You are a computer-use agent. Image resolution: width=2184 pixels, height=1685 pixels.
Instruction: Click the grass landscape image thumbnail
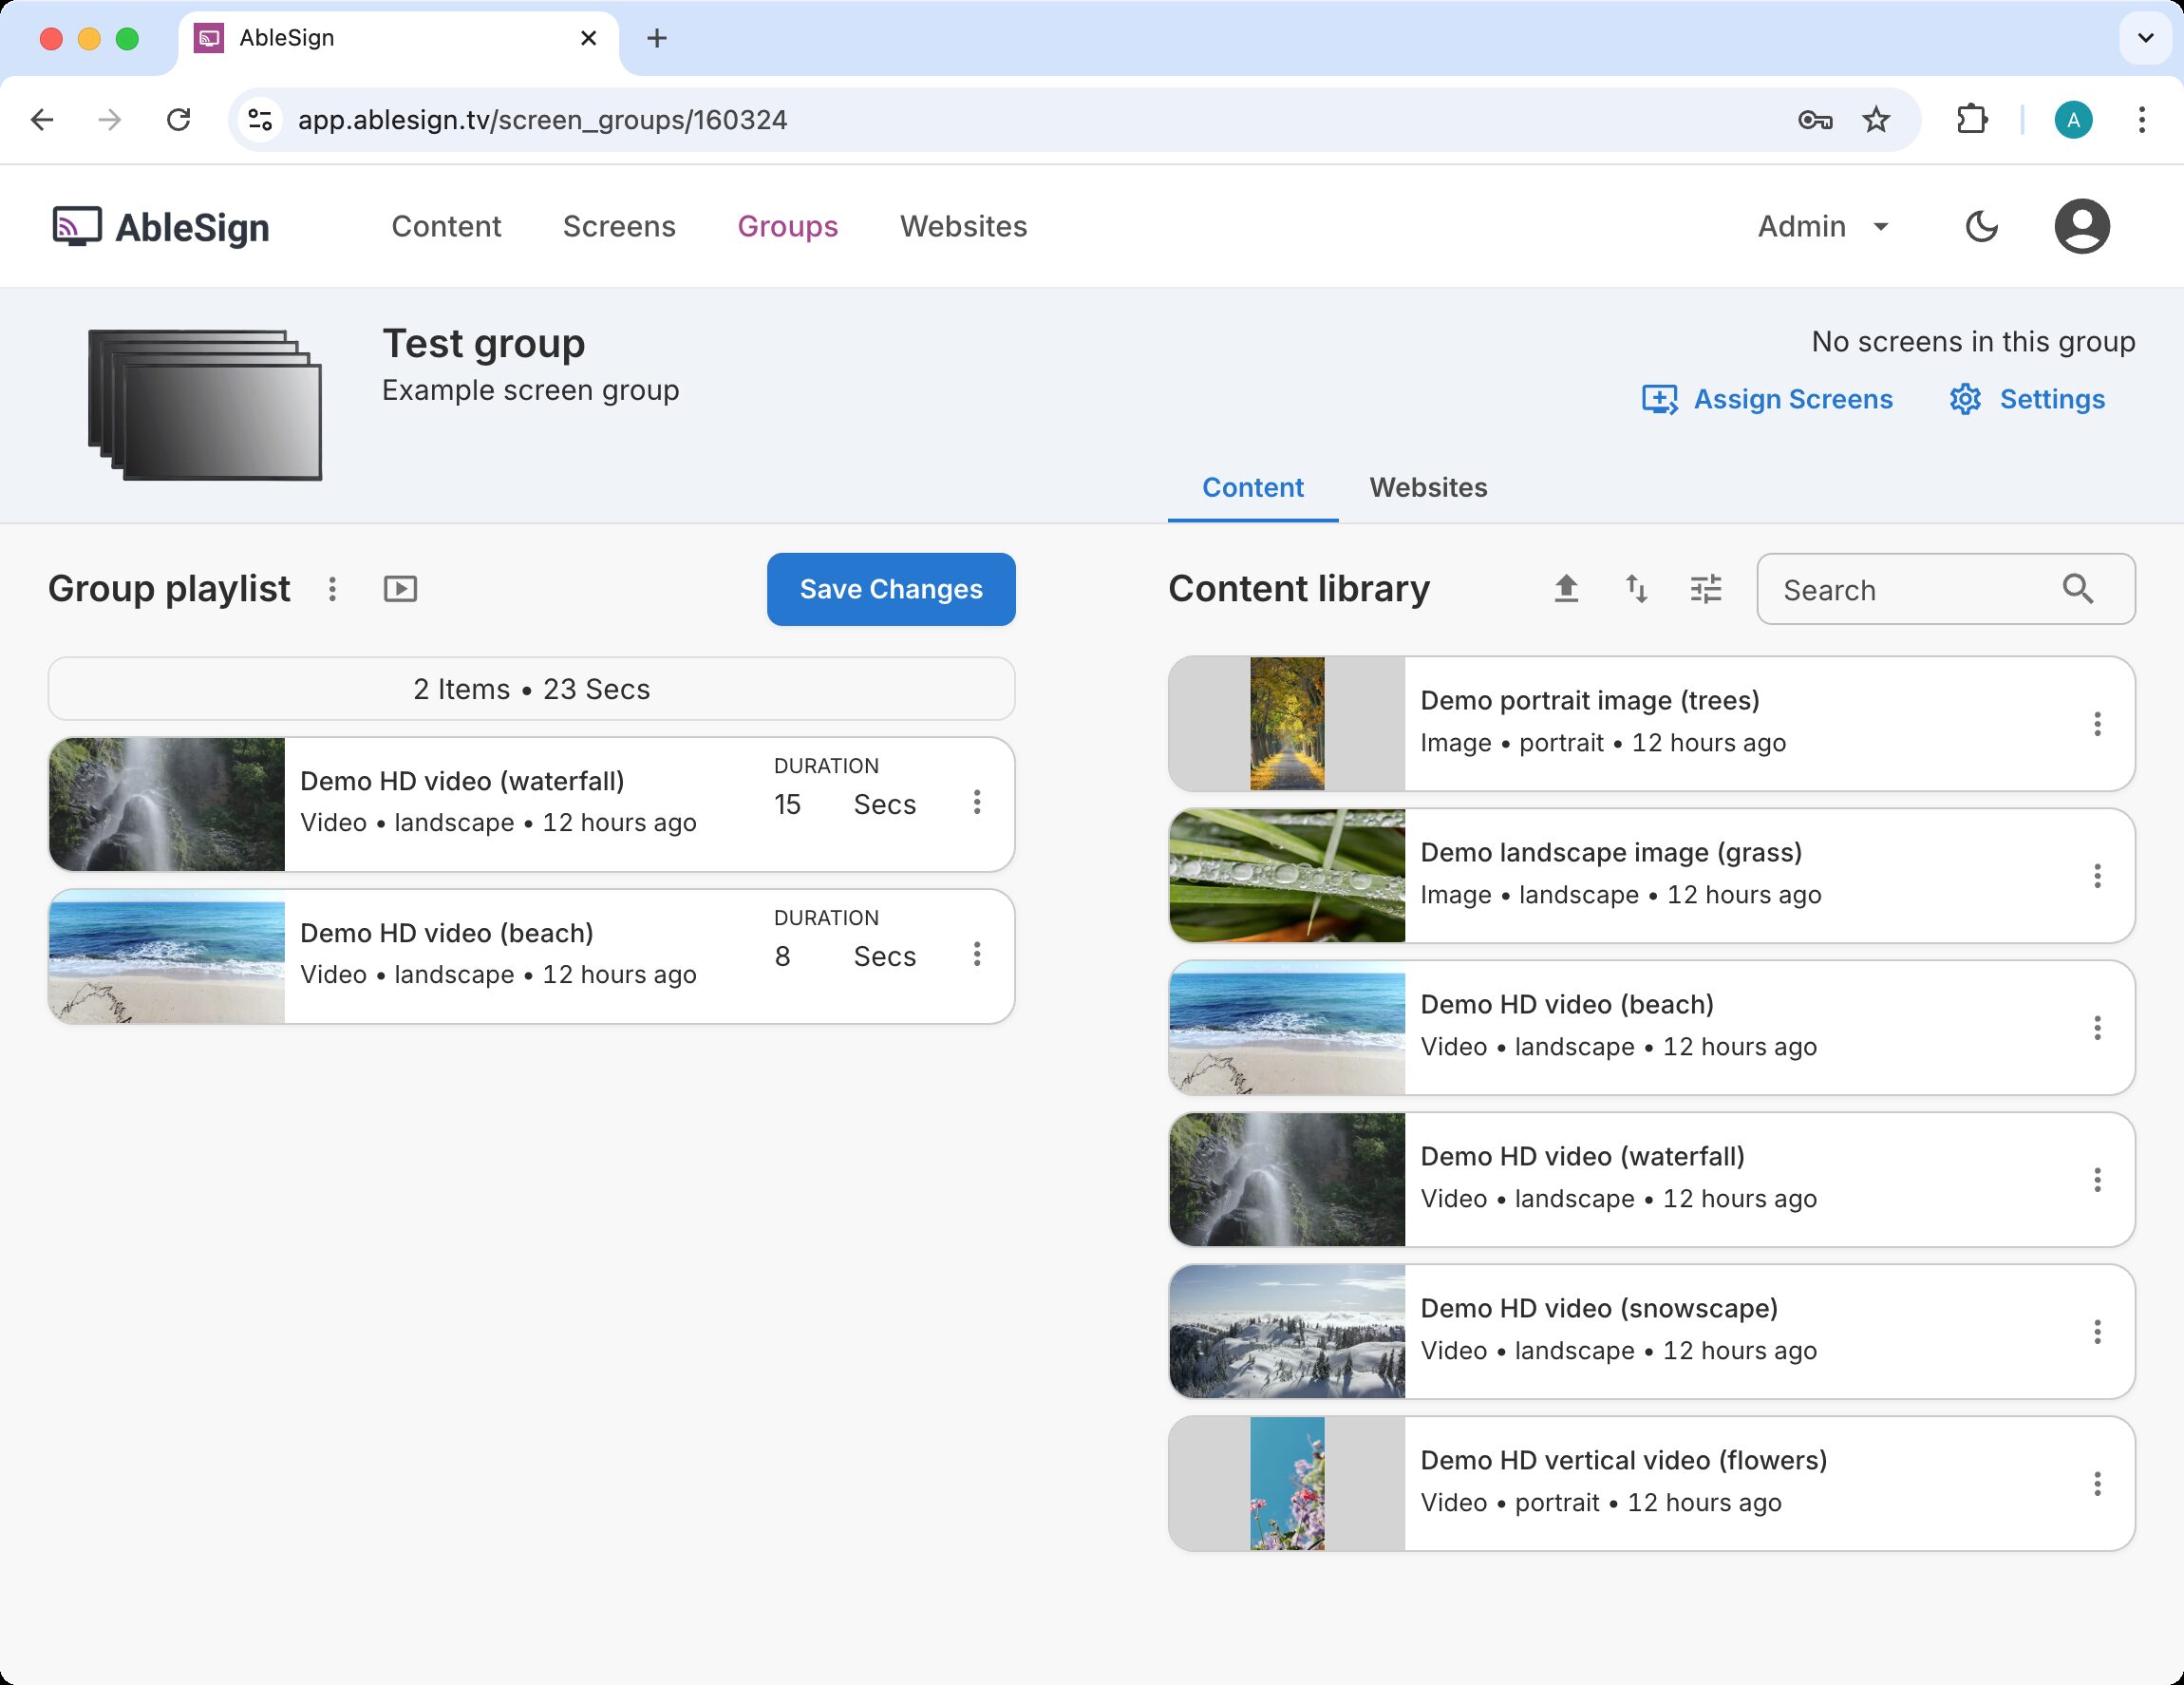(x=1286, y=876)
